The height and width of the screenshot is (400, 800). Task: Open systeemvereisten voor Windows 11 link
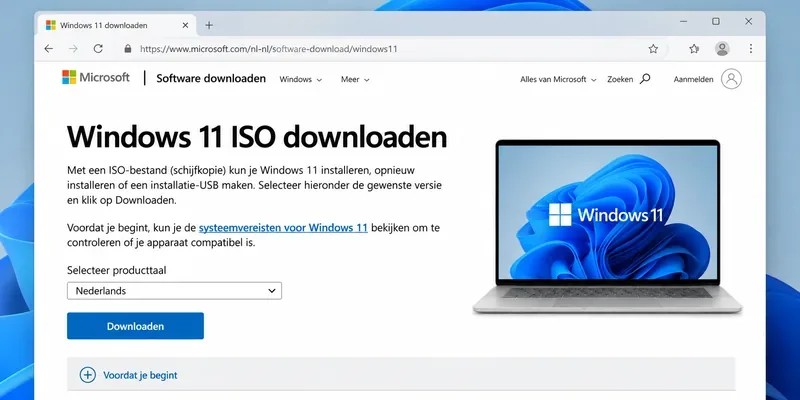(x=283, y=228)
